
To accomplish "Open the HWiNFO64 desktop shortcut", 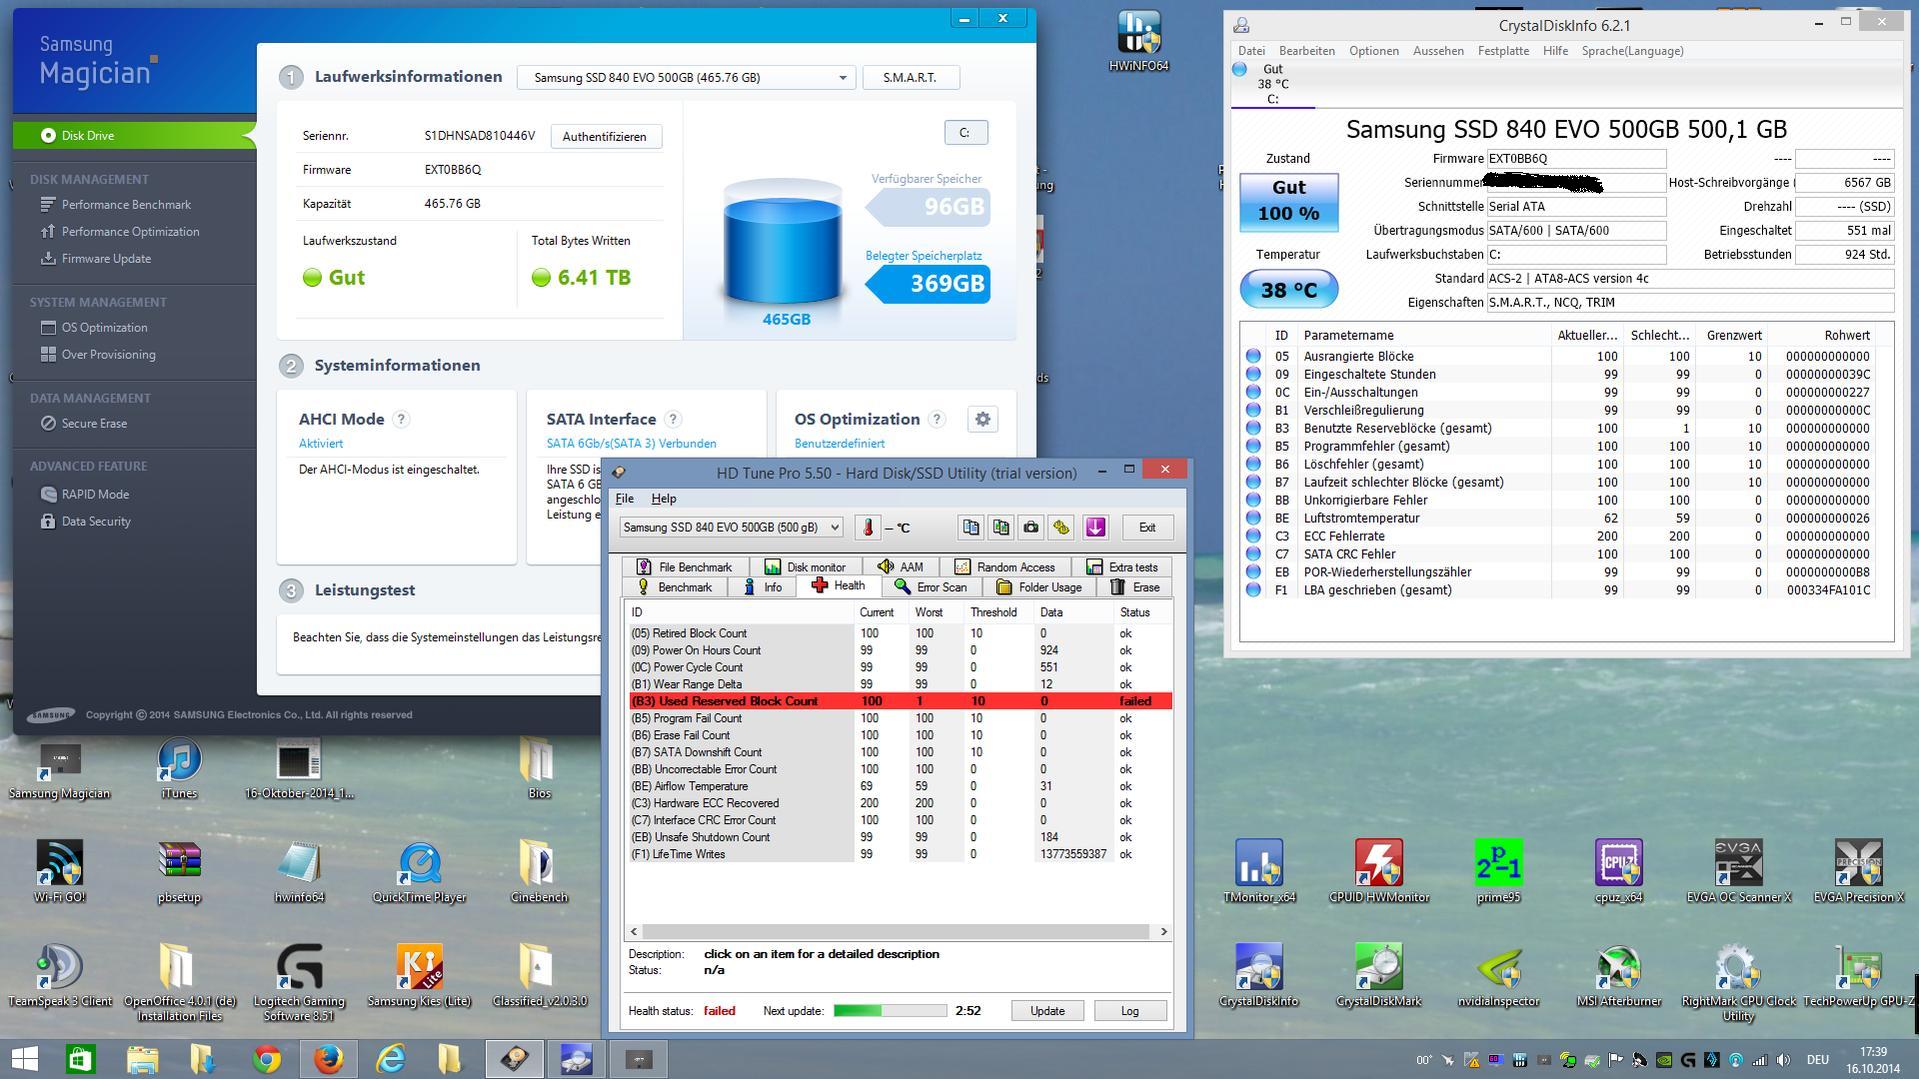I will pyautogui.click(x=1138, y=41).
